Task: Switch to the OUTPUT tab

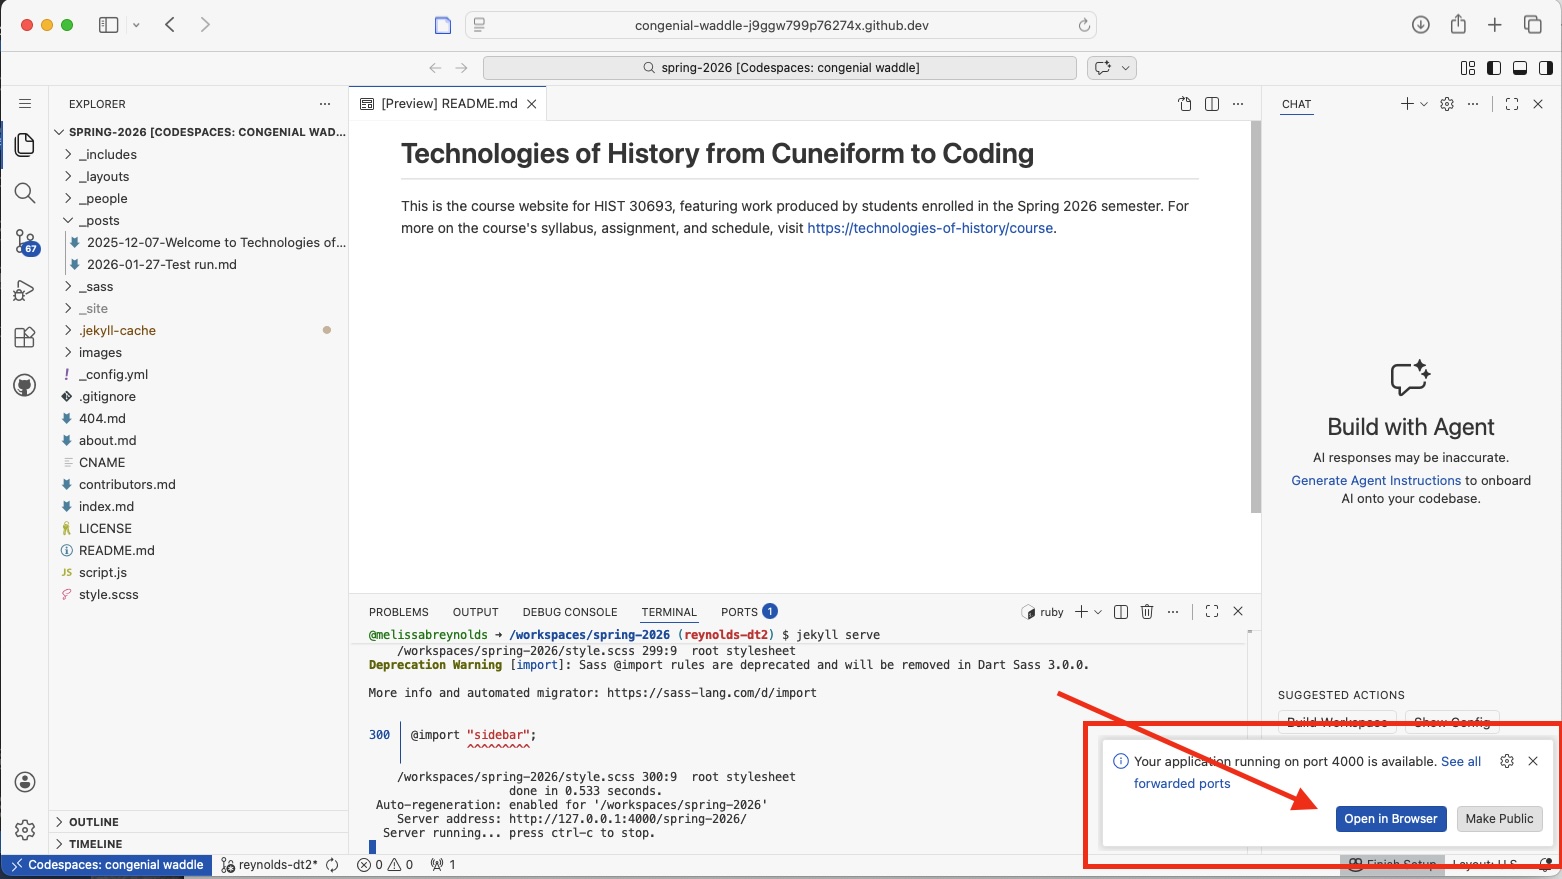Action: pyautogui.click(x=475, y=611)
